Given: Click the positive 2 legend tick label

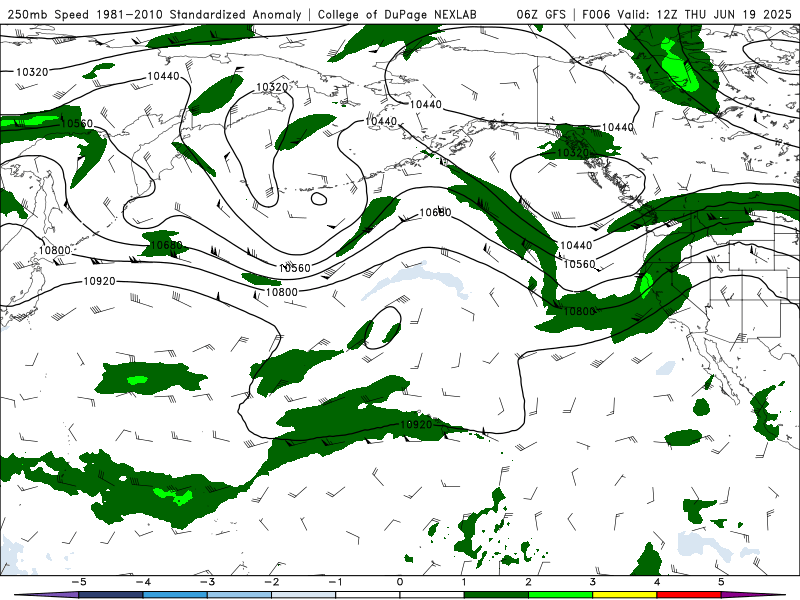Looking at the screenshot, I should (x=528, y=582).
